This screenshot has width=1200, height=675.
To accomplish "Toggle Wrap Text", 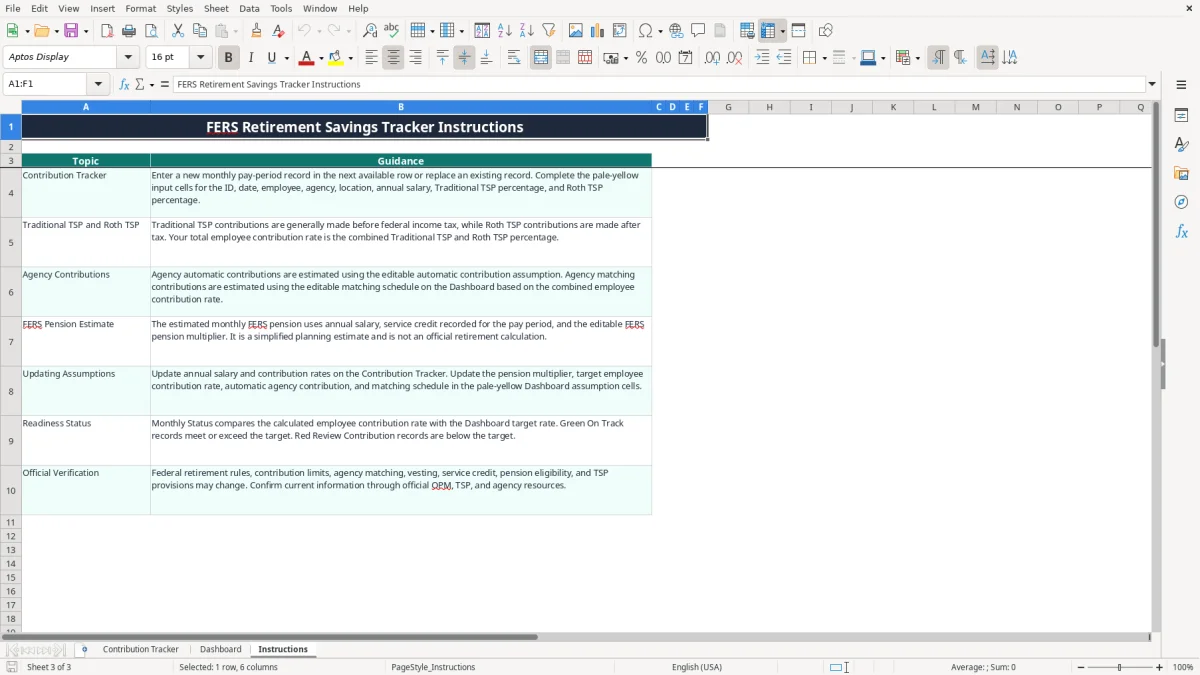I will tap(514, 58).
